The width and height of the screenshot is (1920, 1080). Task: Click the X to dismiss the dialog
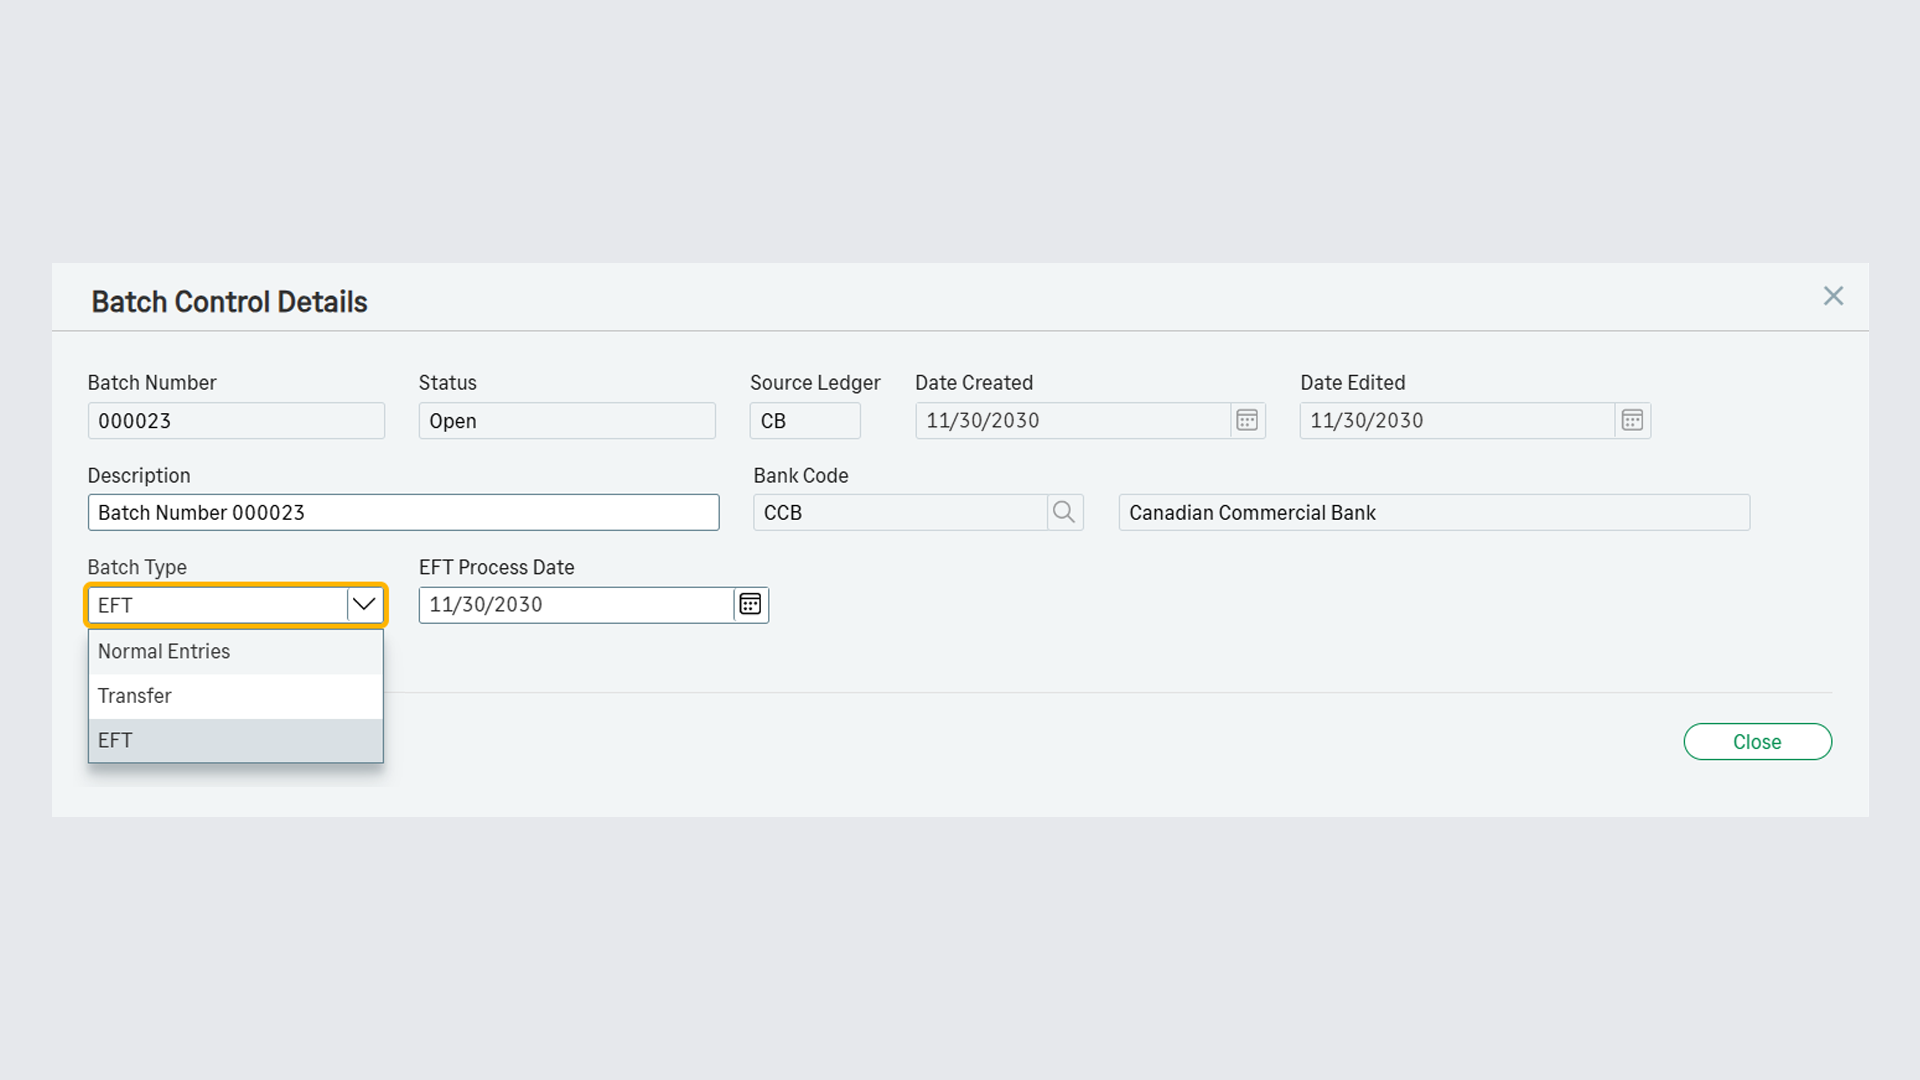[x=1833, y=295]
